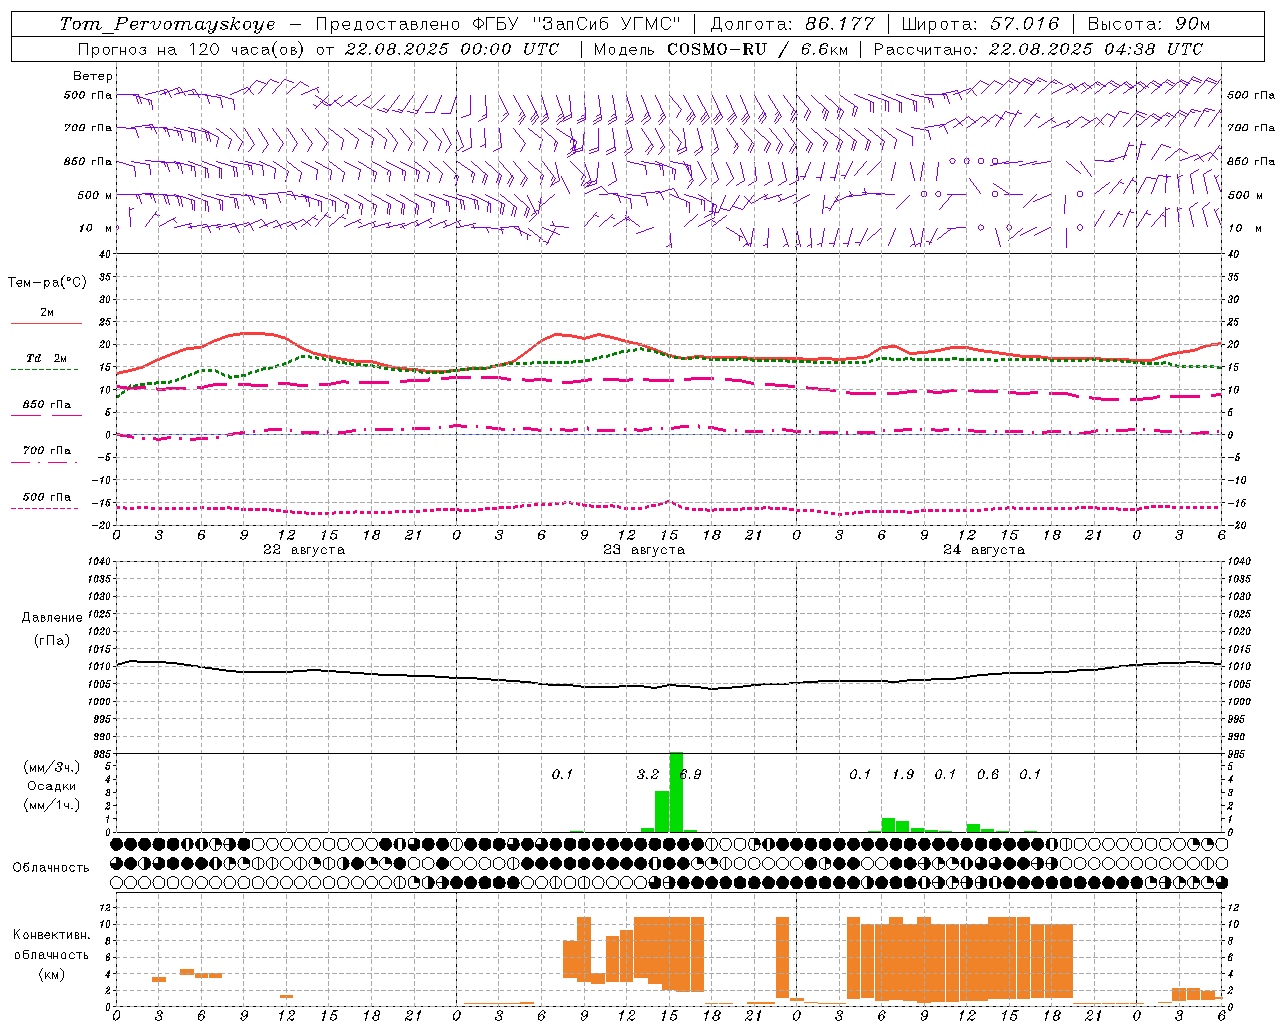
Task: Click the "700 гПа" temperature legend entry
Action: 47,451
